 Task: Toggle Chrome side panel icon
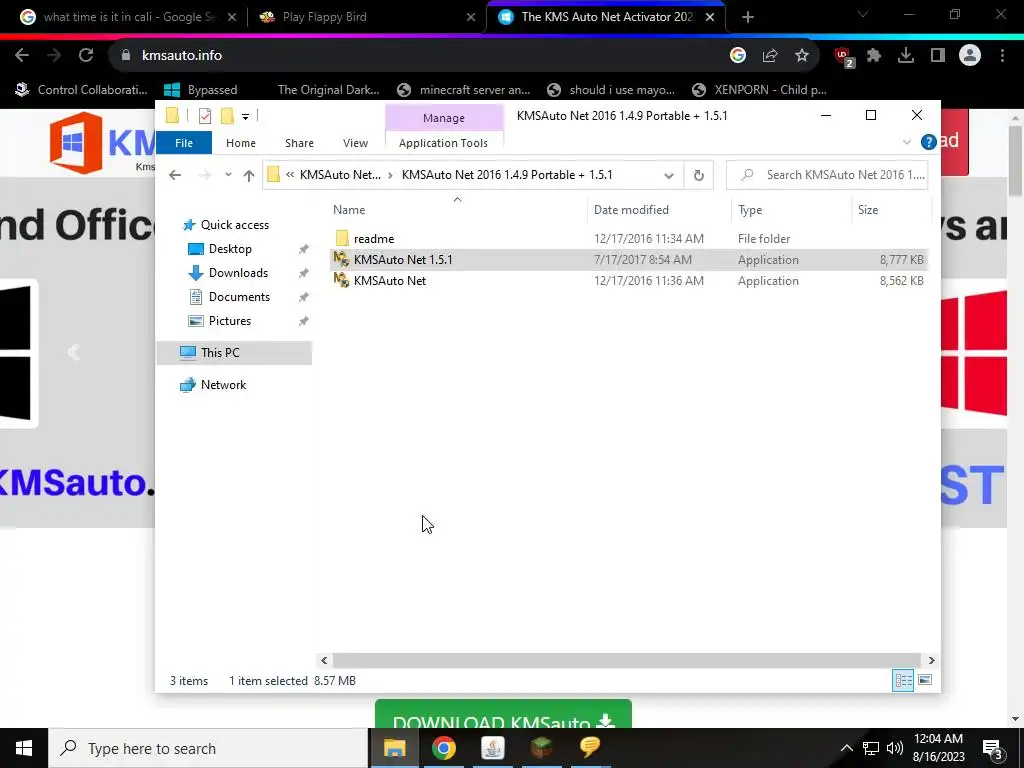(x=937, y=56)
